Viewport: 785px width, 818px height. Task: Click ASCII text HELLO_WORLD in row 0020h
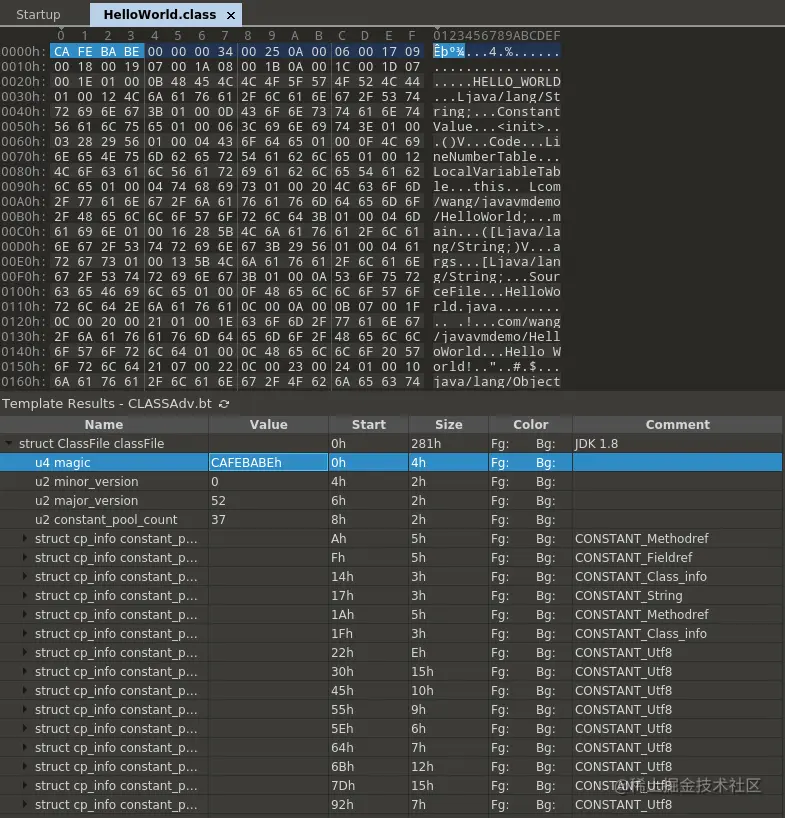(x=516, y=82)
